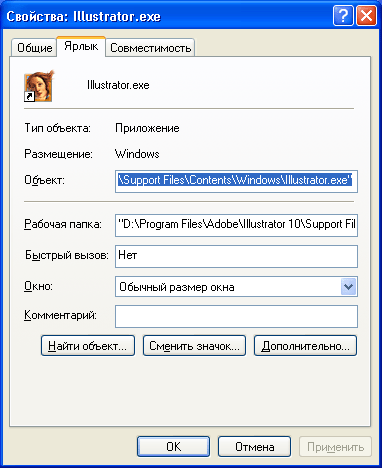
Task: Open Дополнительно... settings
Action: (305, 346)
